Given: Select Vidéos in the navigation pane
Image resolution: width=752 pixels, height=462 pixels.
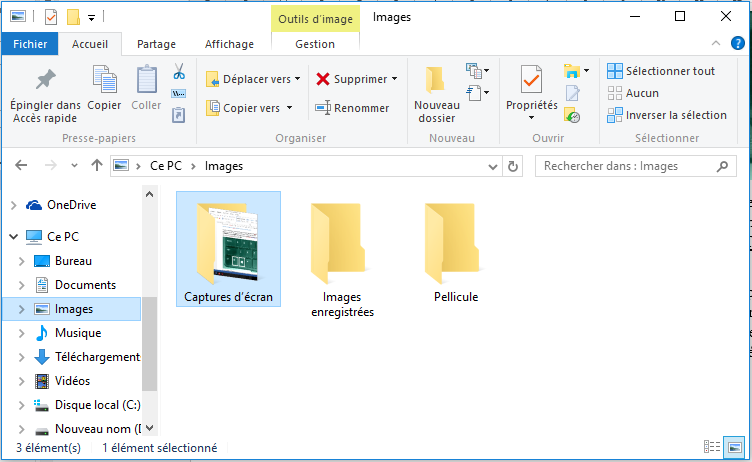Looking at the screenshot, I should [62, 381].
